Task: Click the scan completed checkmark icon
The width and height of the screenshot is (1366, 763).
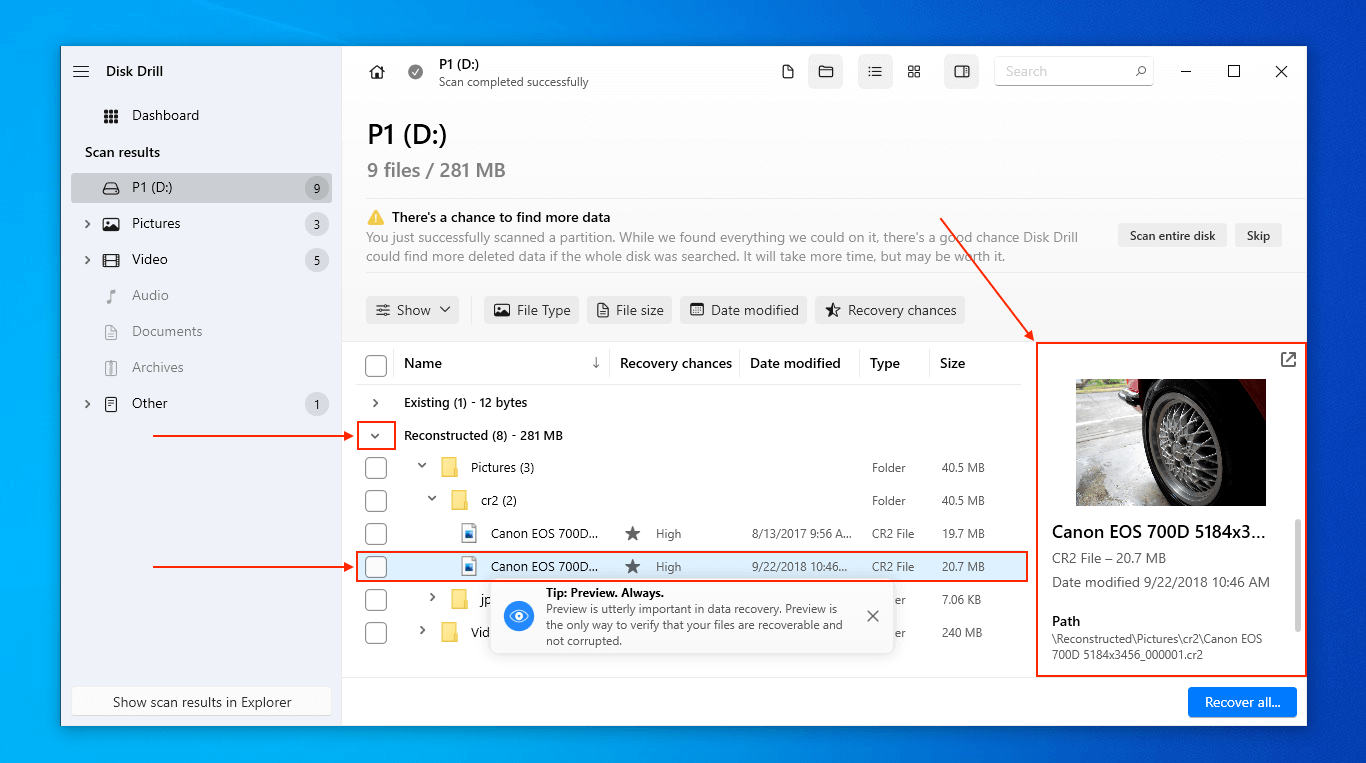Action: tap(415, 72)
